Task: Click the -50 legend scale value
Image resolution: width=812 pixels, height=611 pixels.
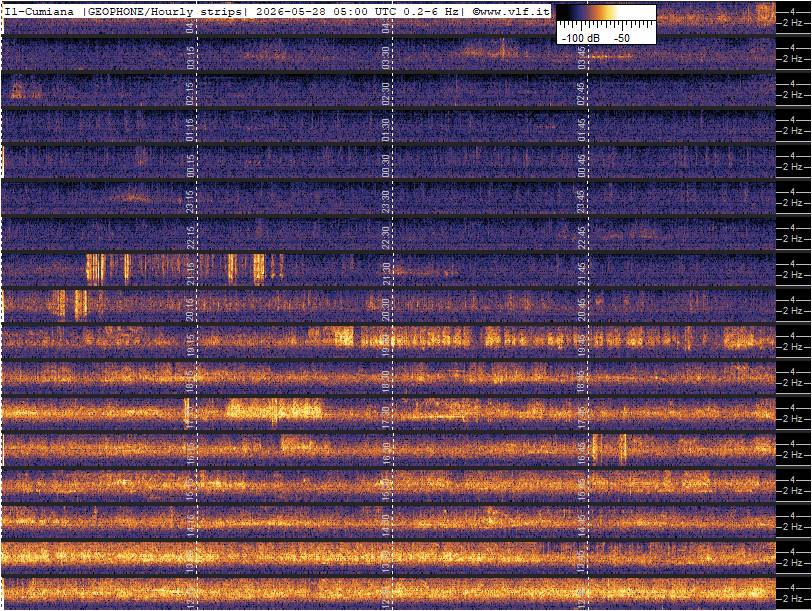Action: [621, 38]
